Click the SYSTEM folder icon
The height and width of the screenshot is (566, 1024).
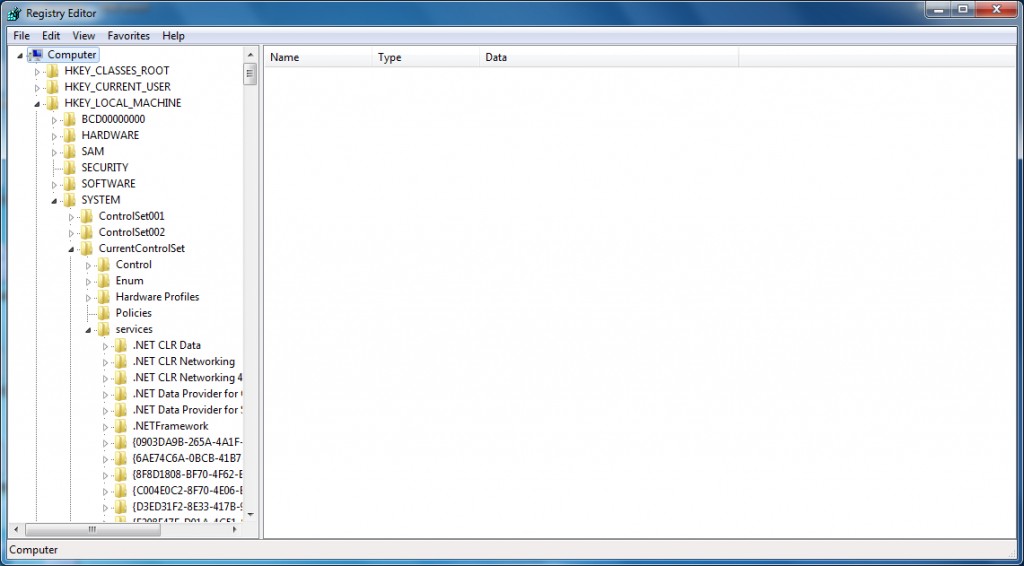coord(70,200)
